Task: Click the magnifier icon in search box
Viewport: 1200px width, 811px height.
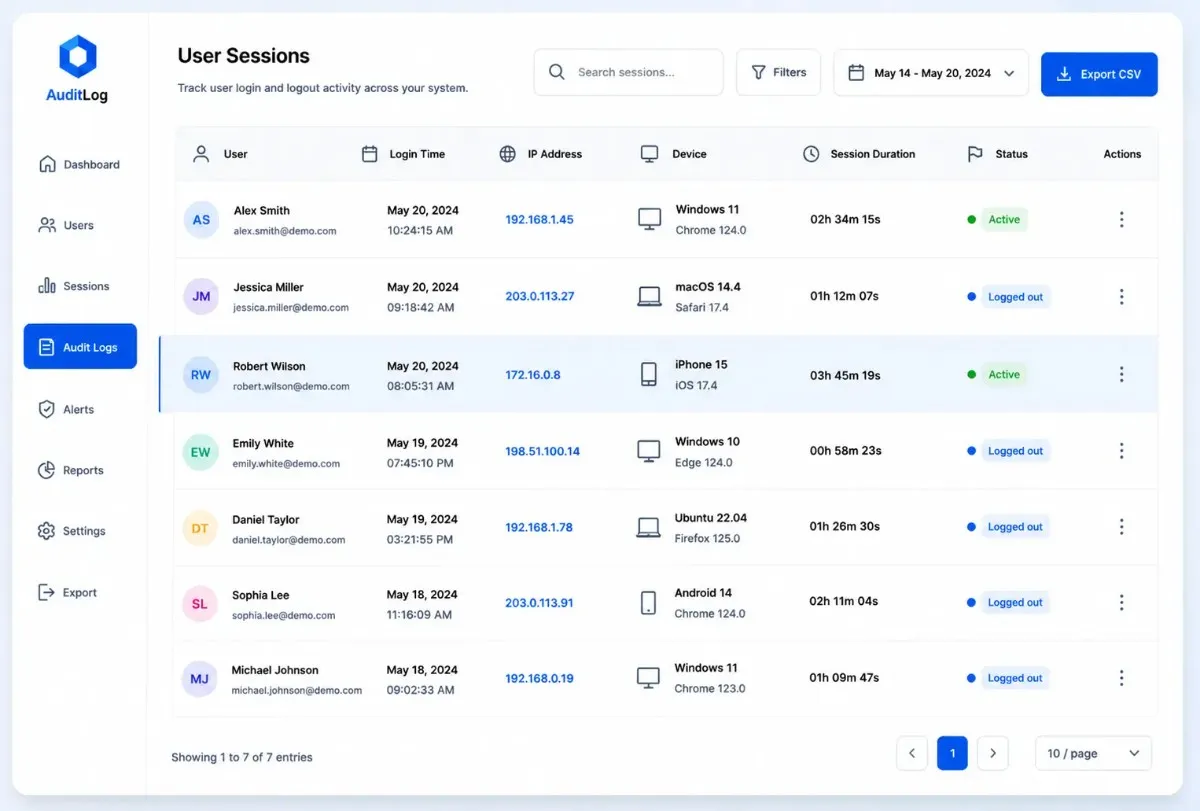Action: (556, 72)
